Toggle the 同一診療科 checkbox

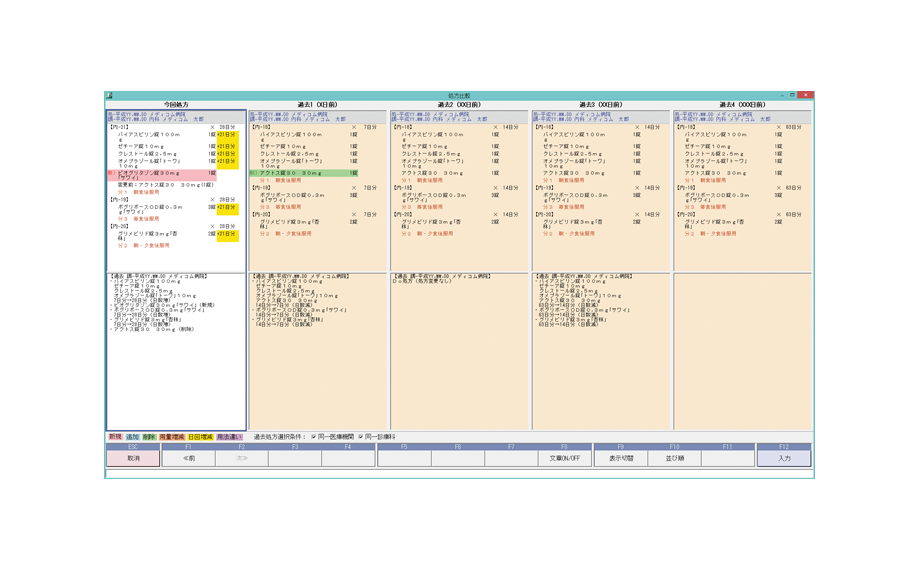pos(361,437)
